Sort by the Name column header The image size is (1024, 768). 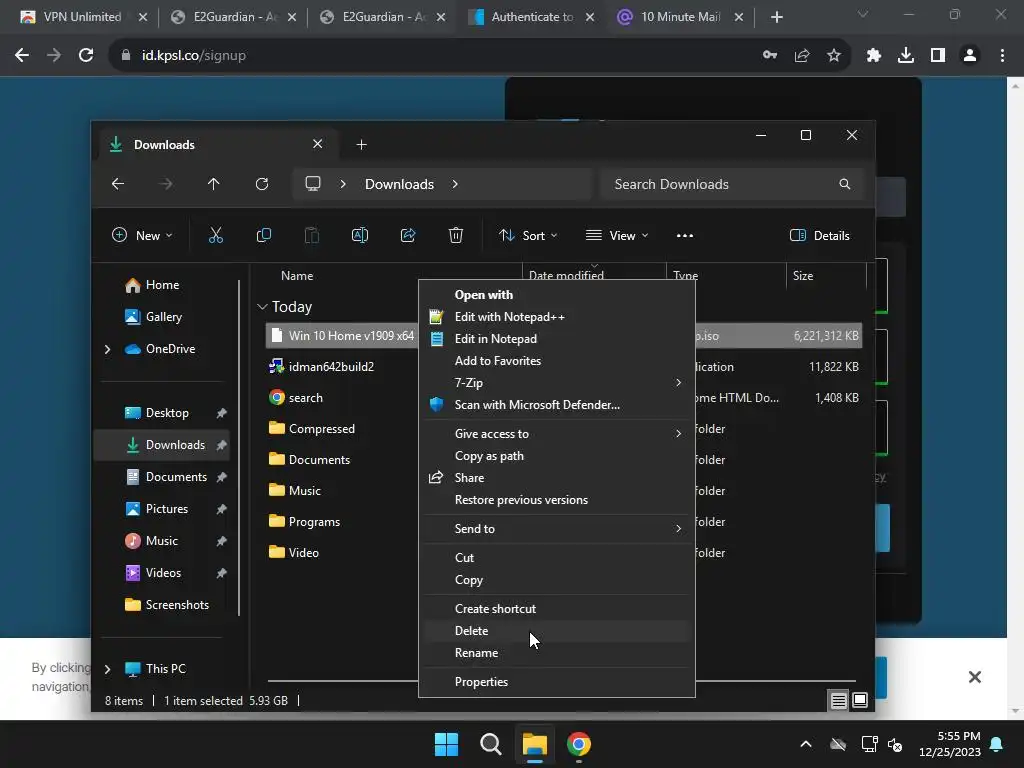pyautogui.click(x=296, y=276)
